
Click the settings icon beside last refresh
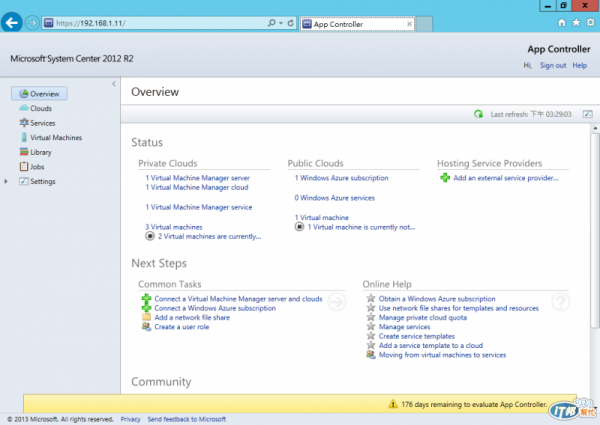pyautogui.click(x=588, y=114)
